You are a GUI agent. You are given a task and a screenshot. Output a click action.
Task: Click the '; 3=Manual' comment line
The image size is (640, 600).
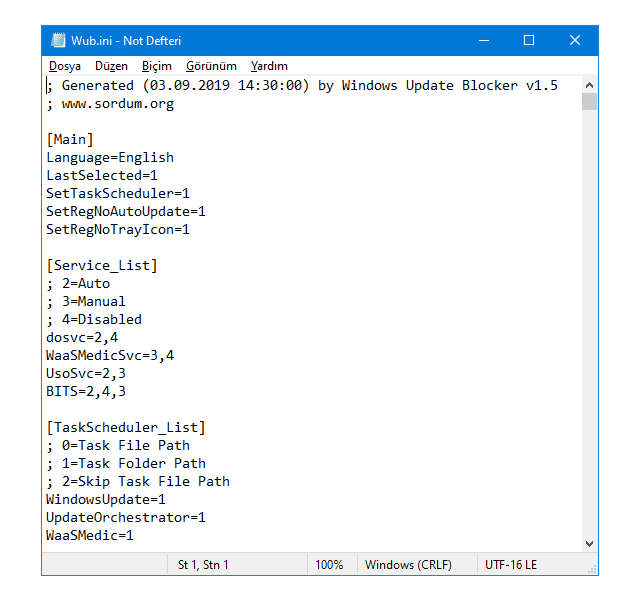tap(86, 302)
